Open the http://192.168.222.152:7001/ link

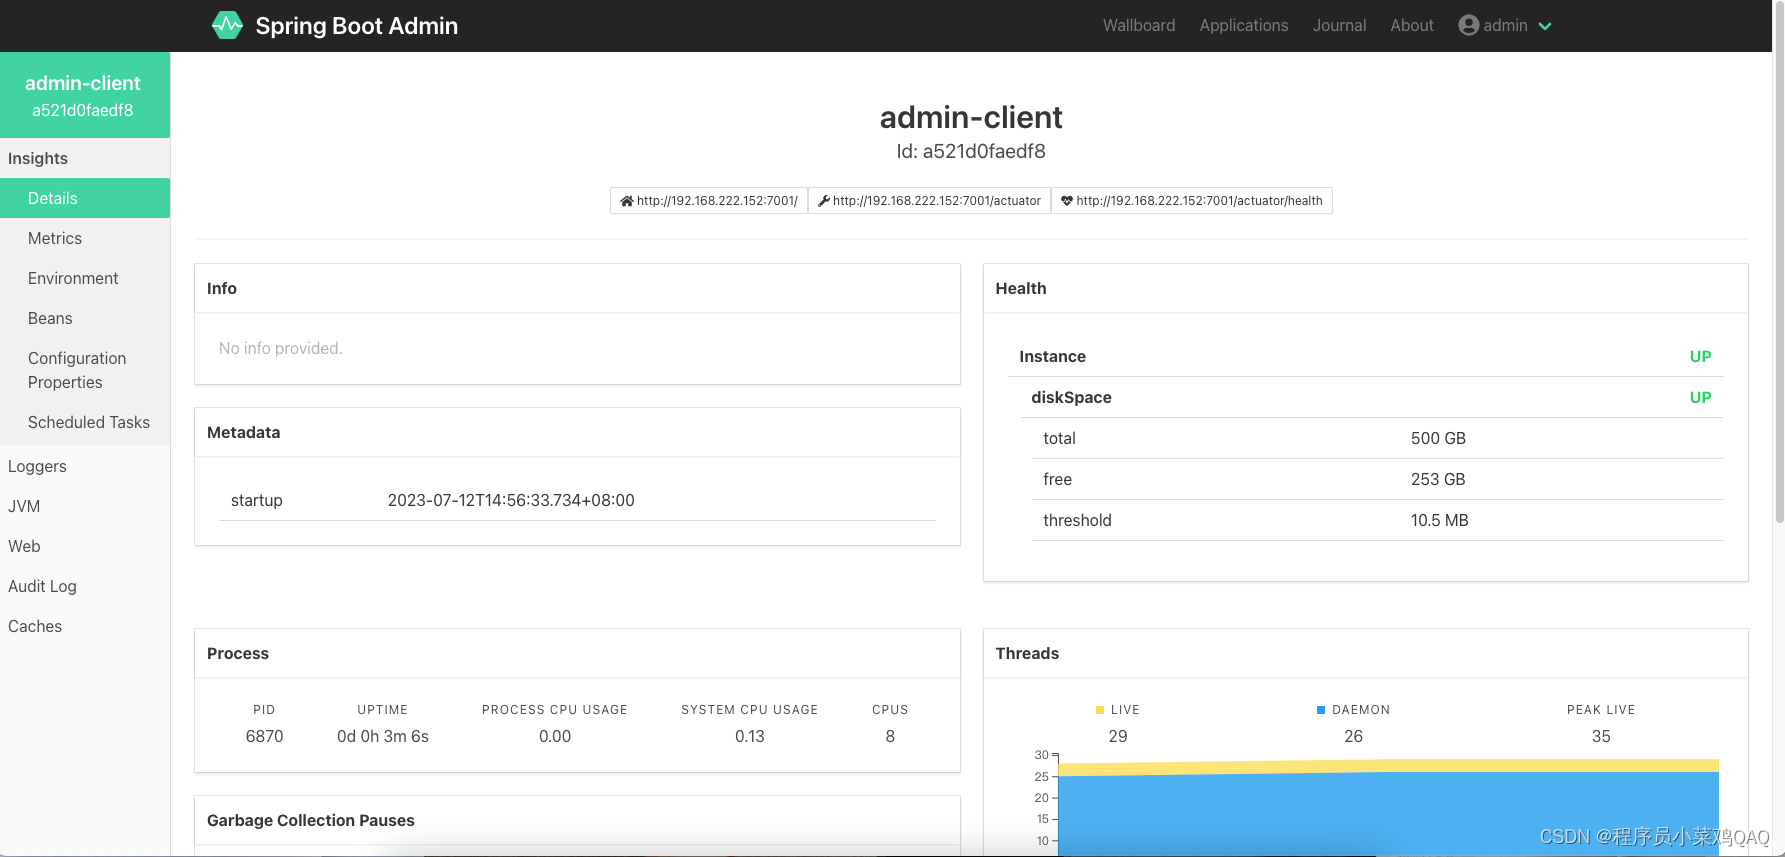click(x=709, y=201)
